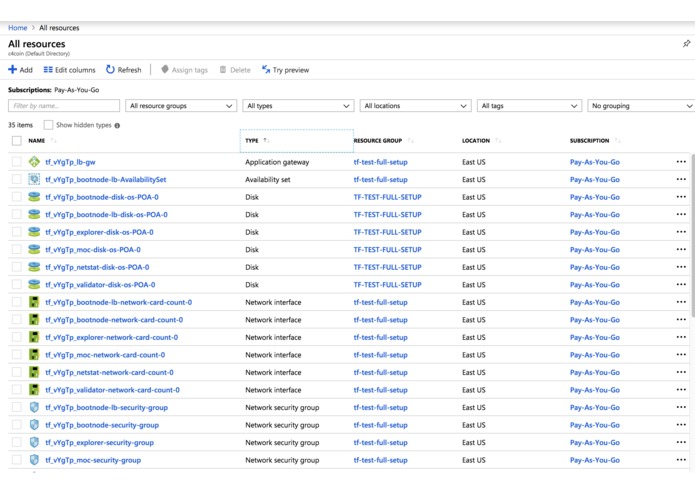Open tf_vYgTp_netstat-network-card-count-0 link
The width and height of the screenshot is (695, 494).
(109, 373)
